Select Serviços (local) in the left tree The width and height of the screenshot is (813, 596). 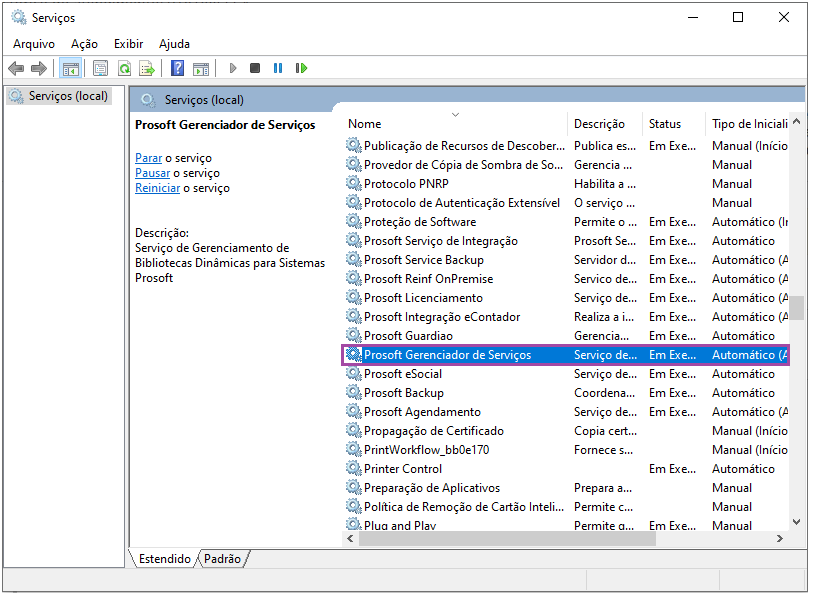point(68,96)
